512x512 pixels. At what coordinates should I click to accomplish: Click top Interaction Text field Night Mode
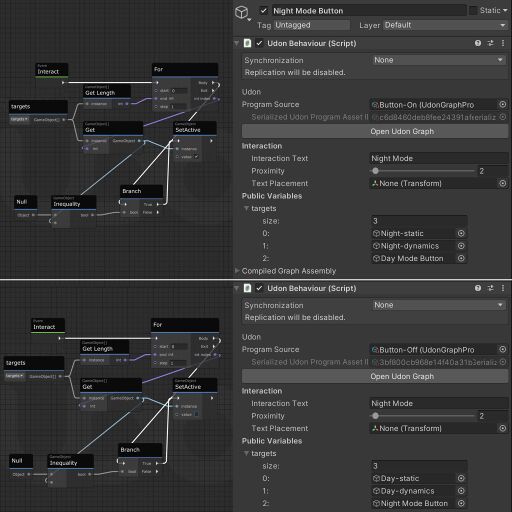tap(439, 159)
